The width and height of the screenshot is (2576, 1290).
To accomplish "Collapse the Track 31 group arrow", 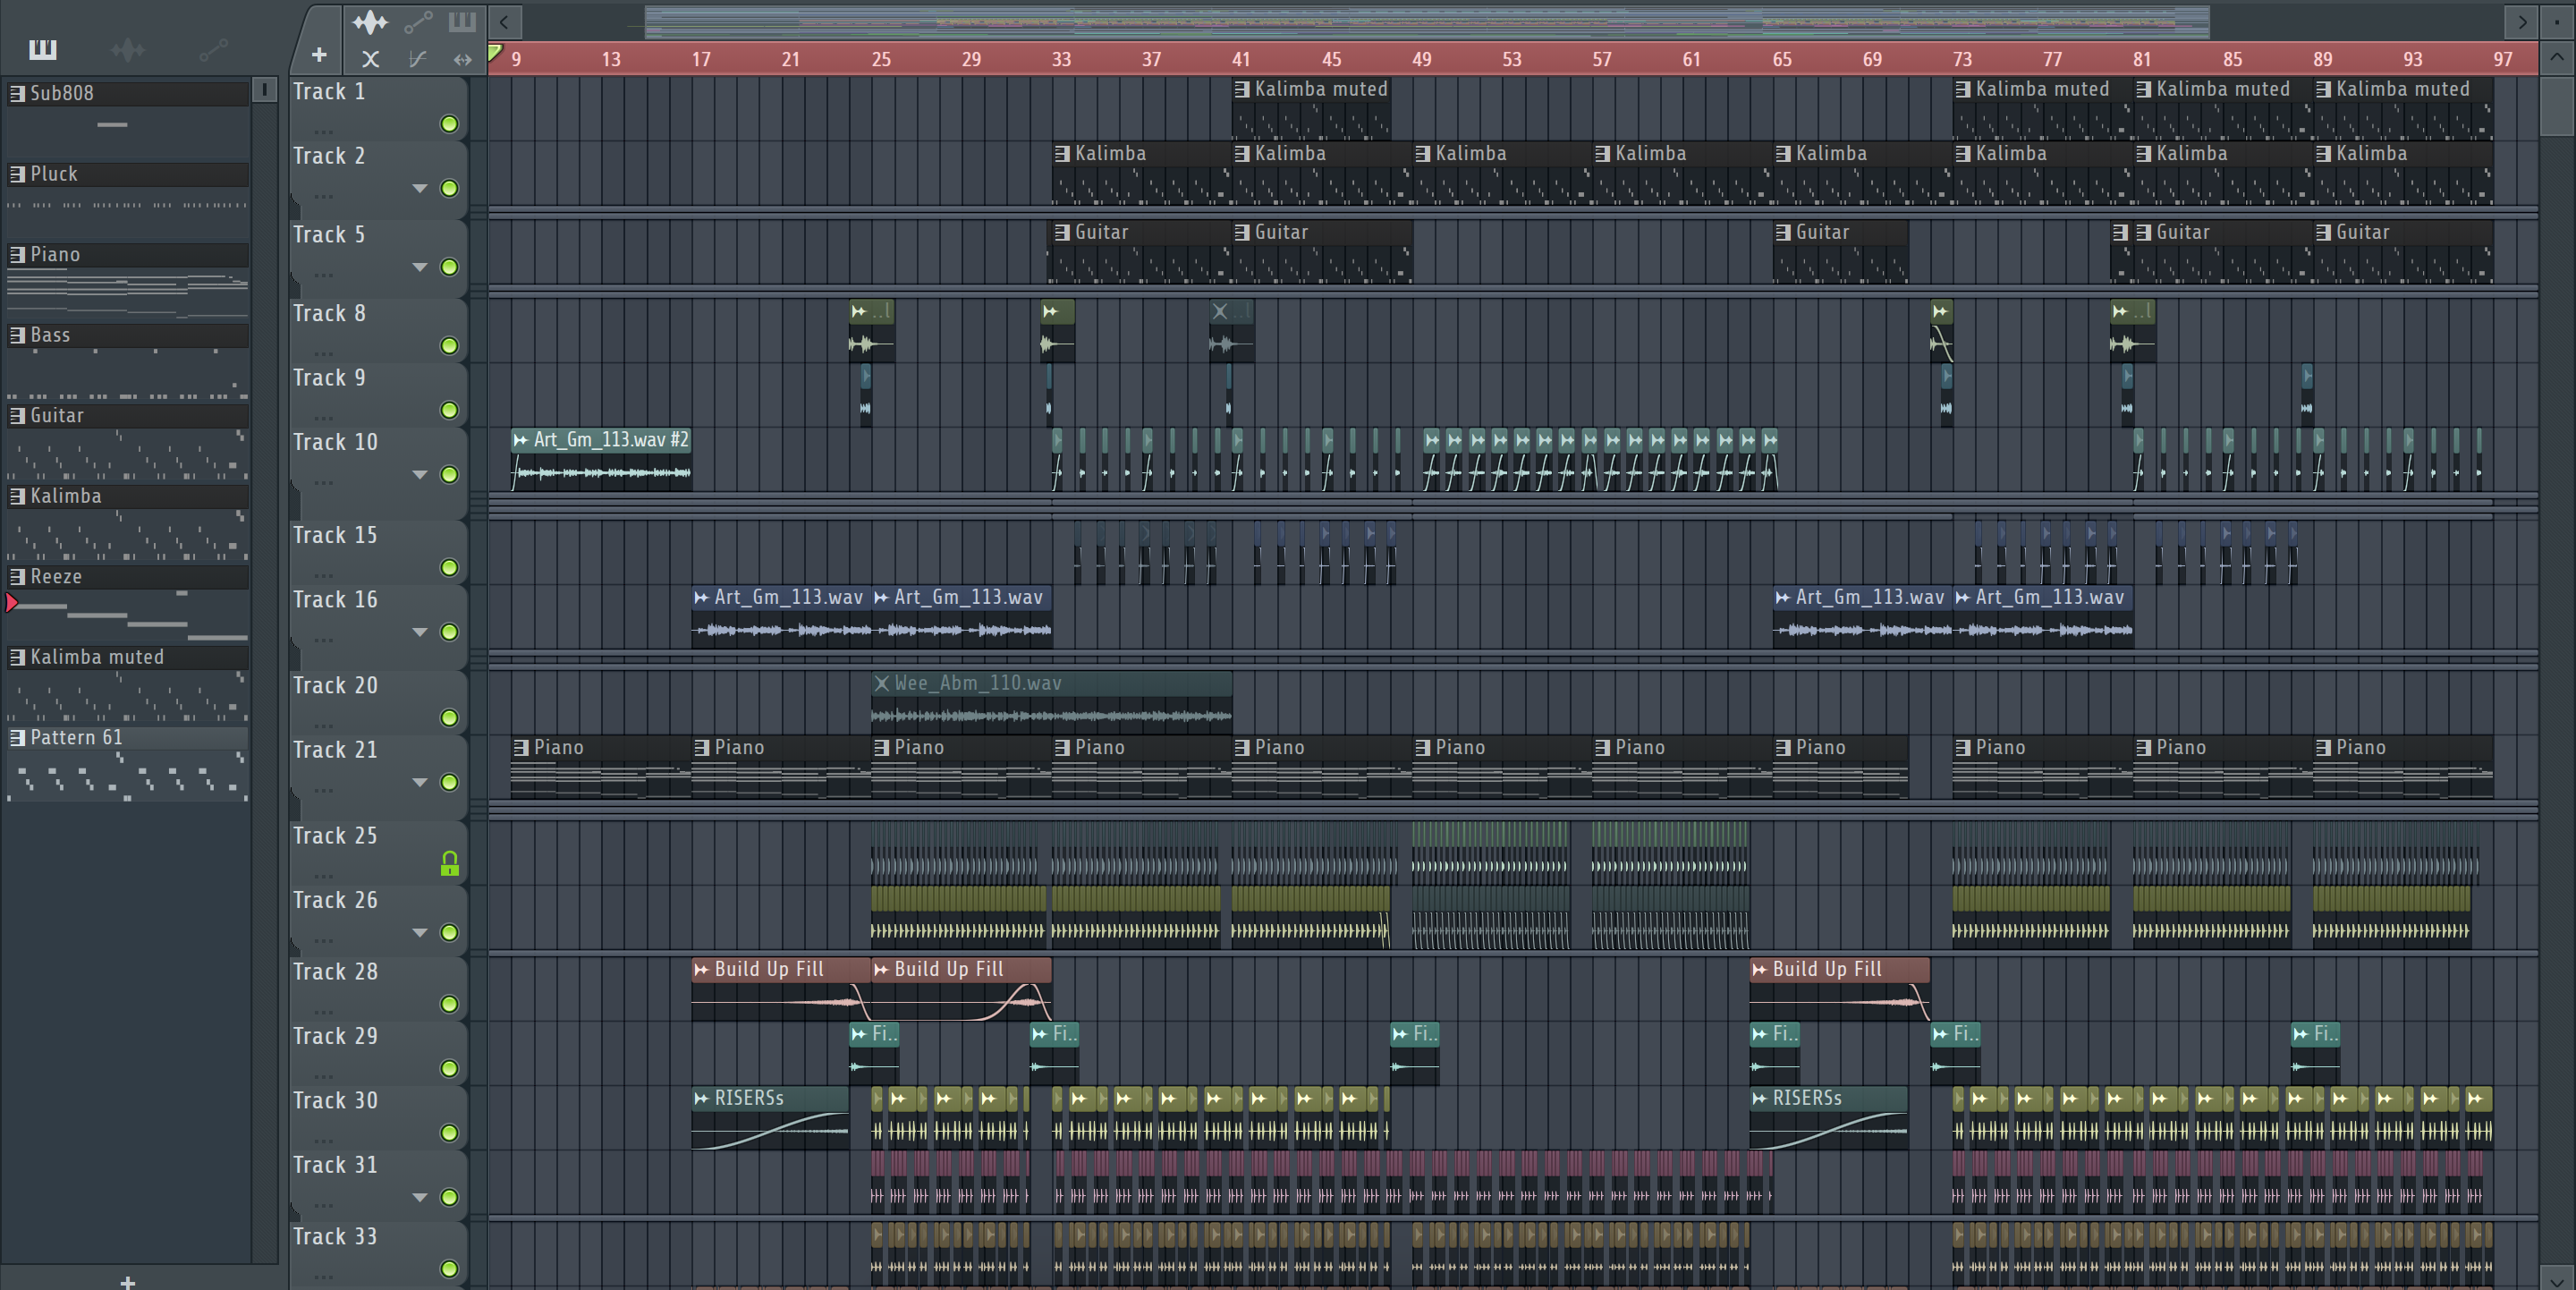I will 420,1197.
